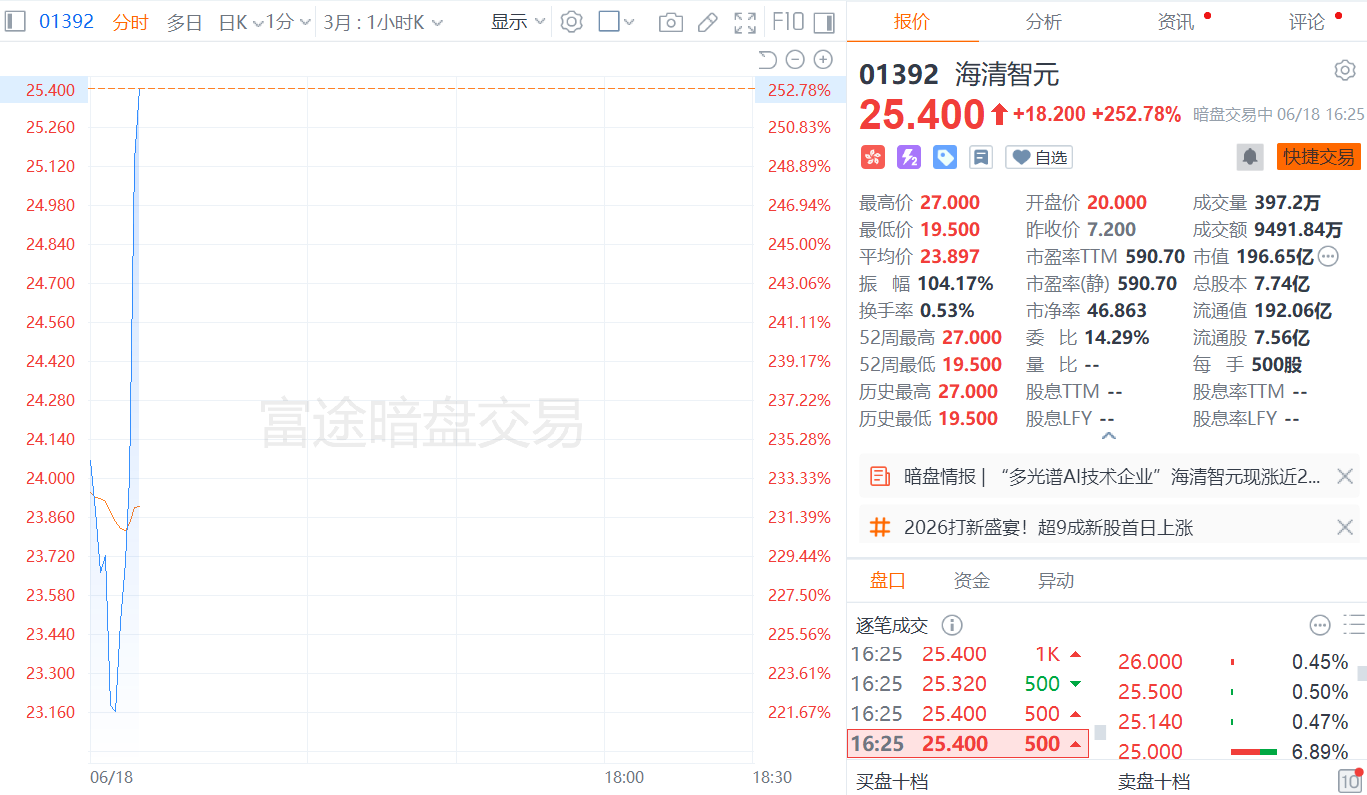The image size is (1367, 795).
Task: Open the chart layout square dropdown
Action: pos(616,22)
